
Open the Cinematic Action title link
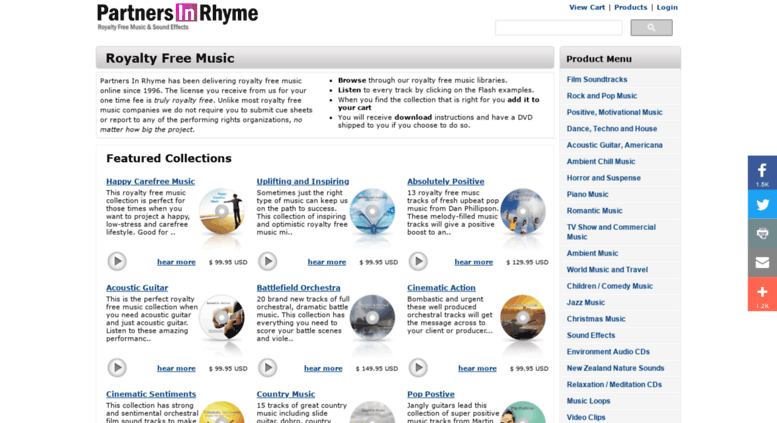tap(441, 288)
